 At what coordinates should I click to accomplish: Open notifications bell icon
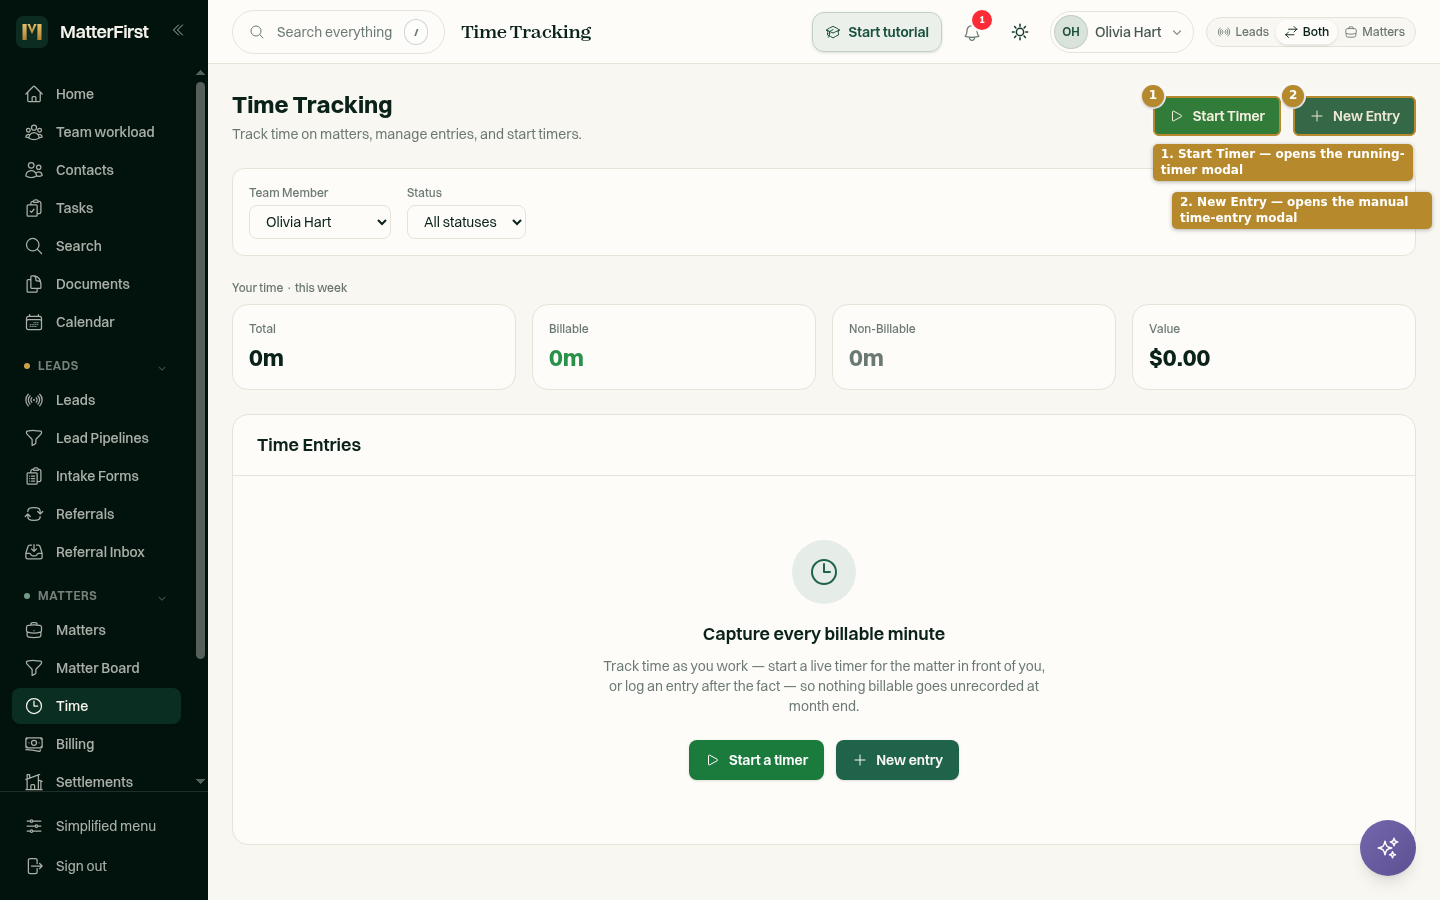coord(972,32)
